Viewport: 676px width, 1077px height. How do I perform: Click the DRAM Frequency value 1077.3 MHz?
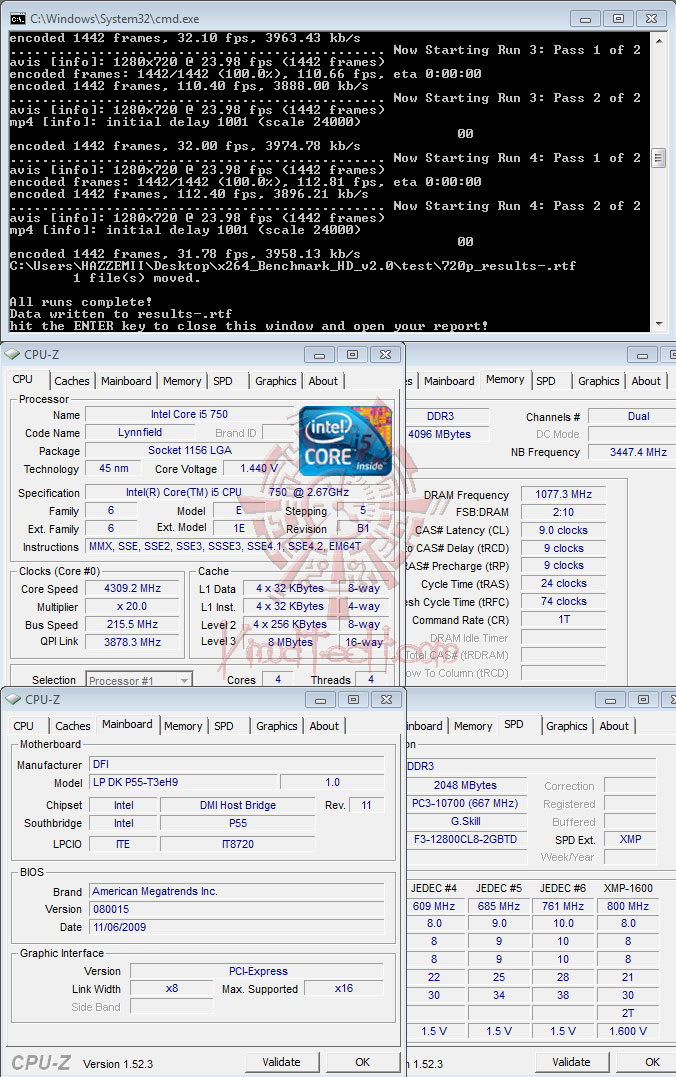(x=563, y=494)
